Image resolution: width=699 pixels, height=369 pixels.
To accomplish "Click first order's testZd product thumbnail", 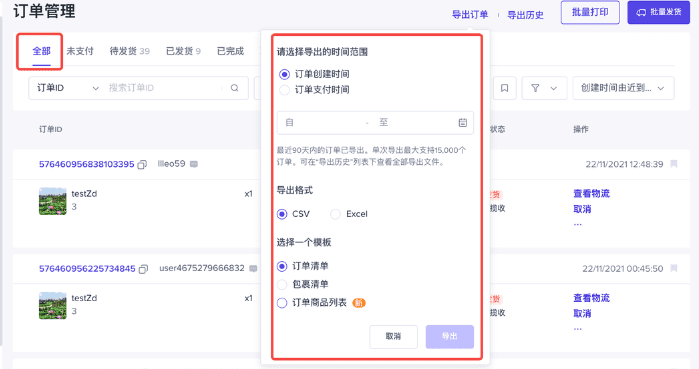I will 53,201.
